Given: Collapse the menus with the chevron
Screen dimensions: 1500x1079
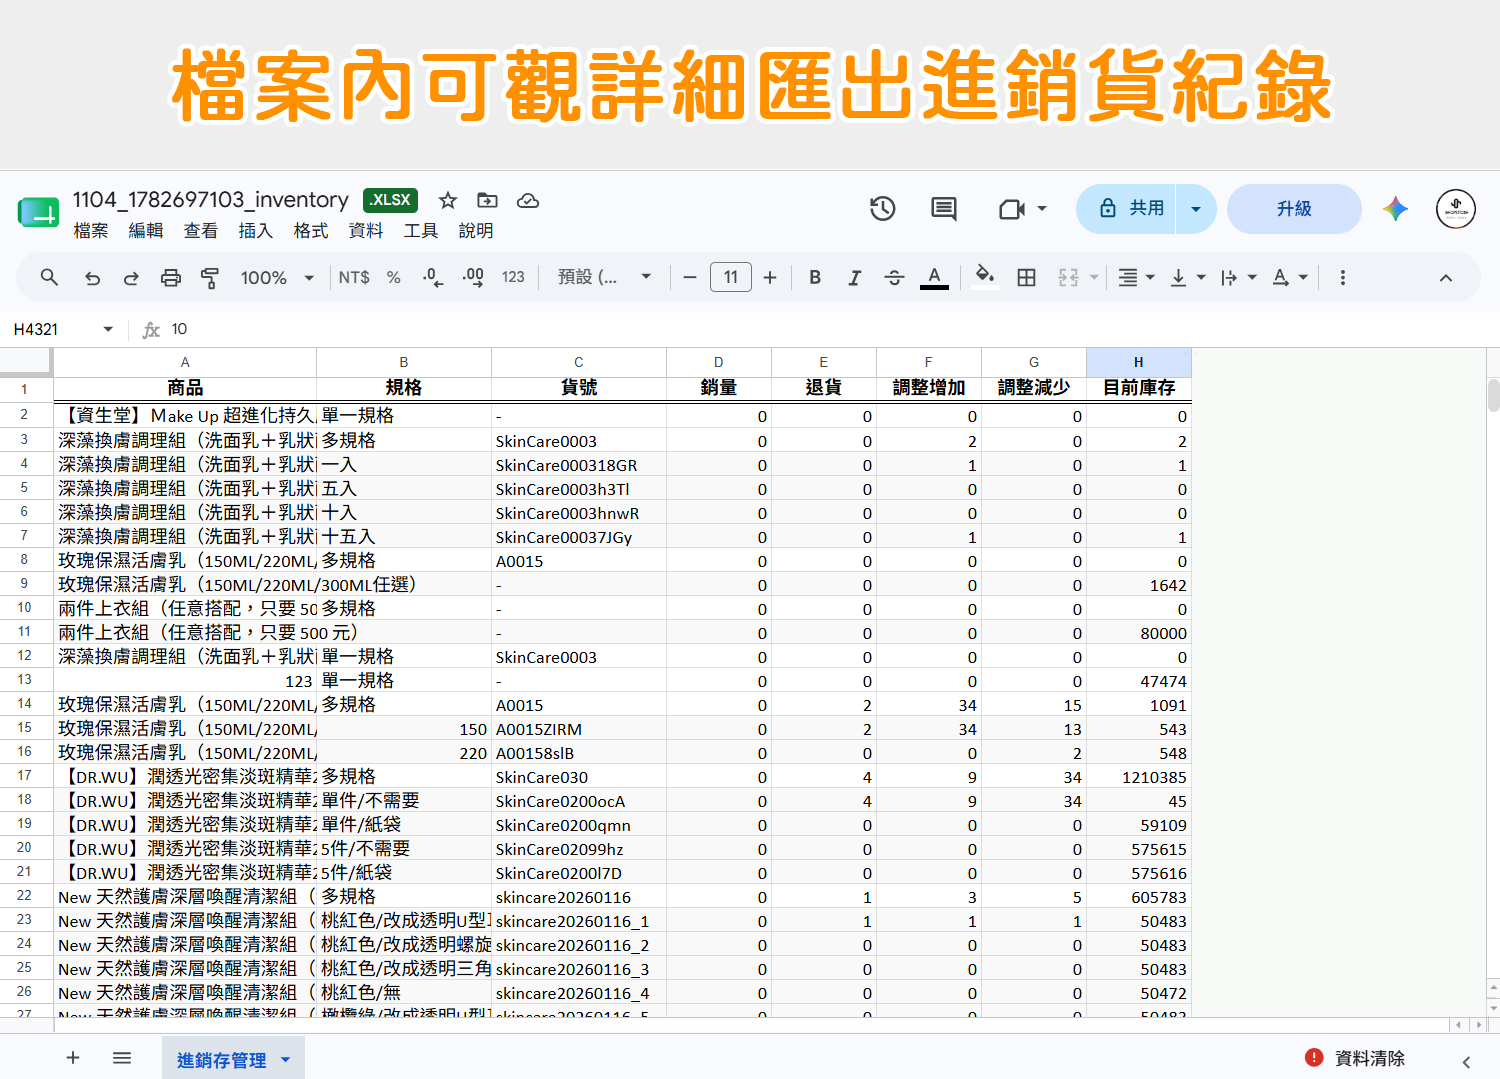Looking at the screenshot, I should (x=1445, y=278).
